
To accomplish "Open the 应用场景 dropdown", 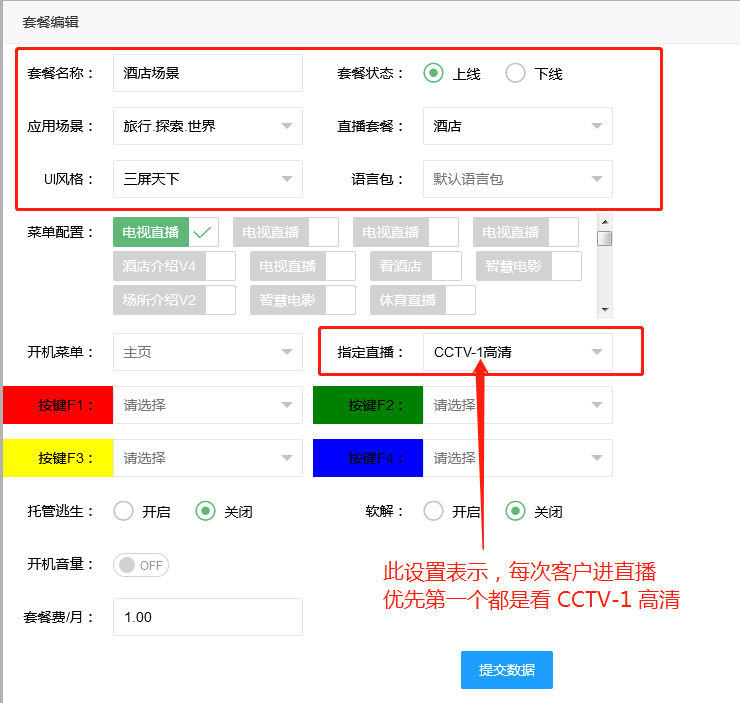I will coord(207,126).
